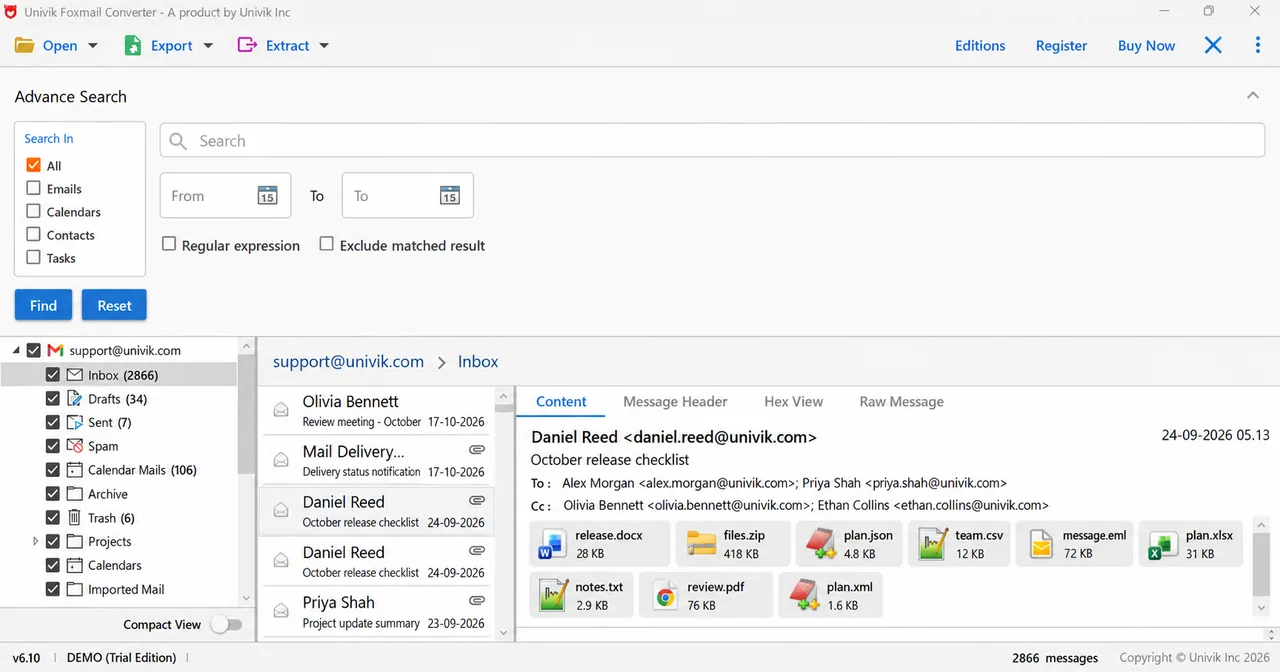Check the Calendars search scope checkbox

[33, 211]
